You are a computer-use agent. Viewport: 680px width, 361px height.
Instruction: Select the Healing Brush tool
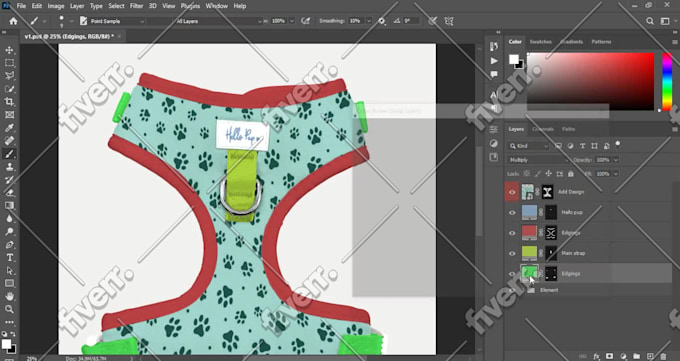(9, 141)
